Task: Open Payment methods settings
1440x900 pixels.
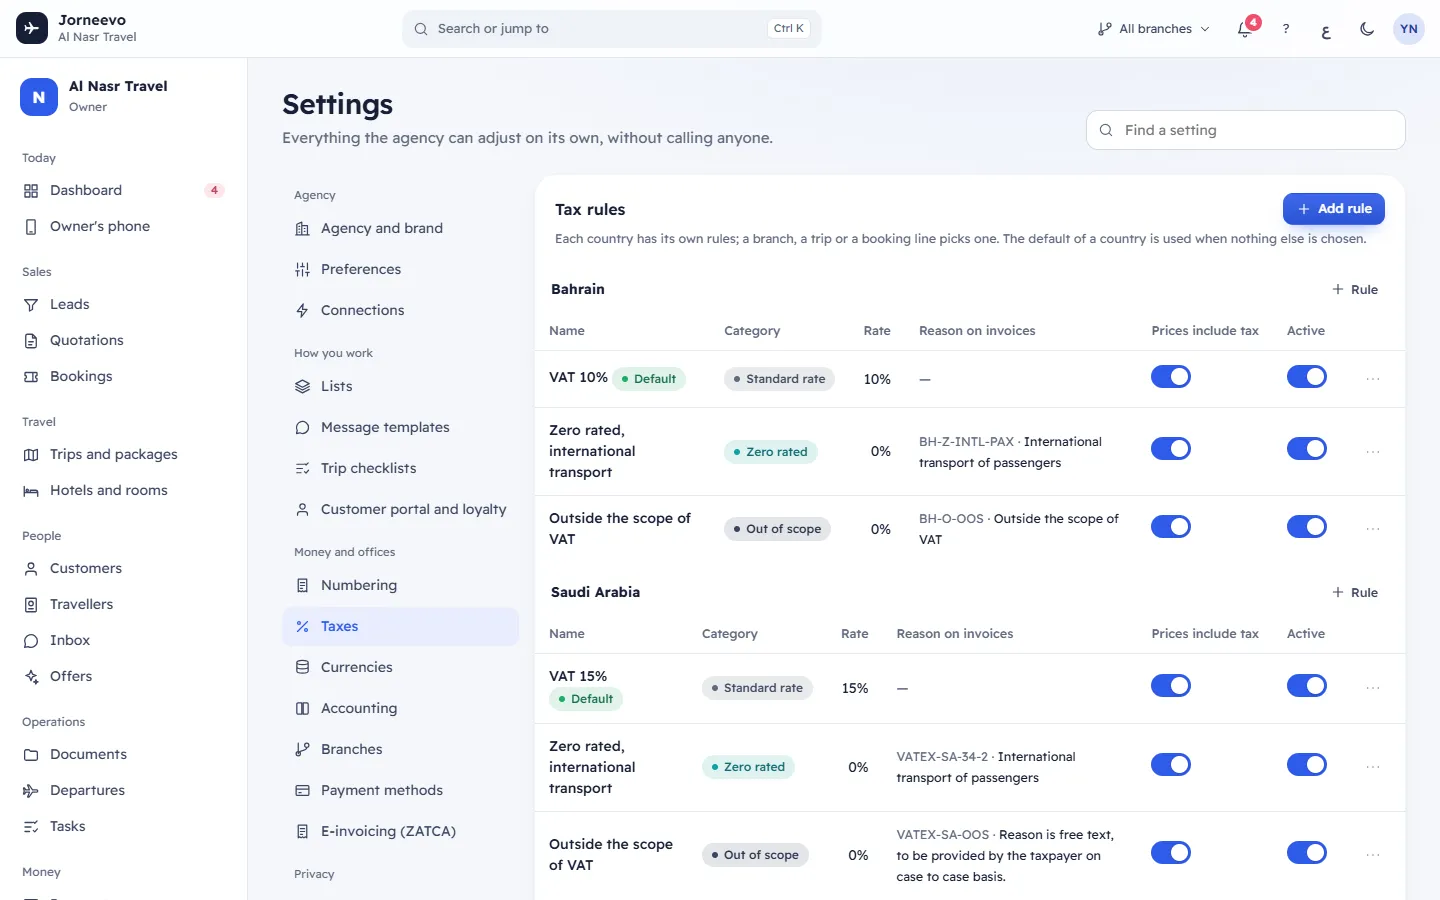Action: pos(400,790)
